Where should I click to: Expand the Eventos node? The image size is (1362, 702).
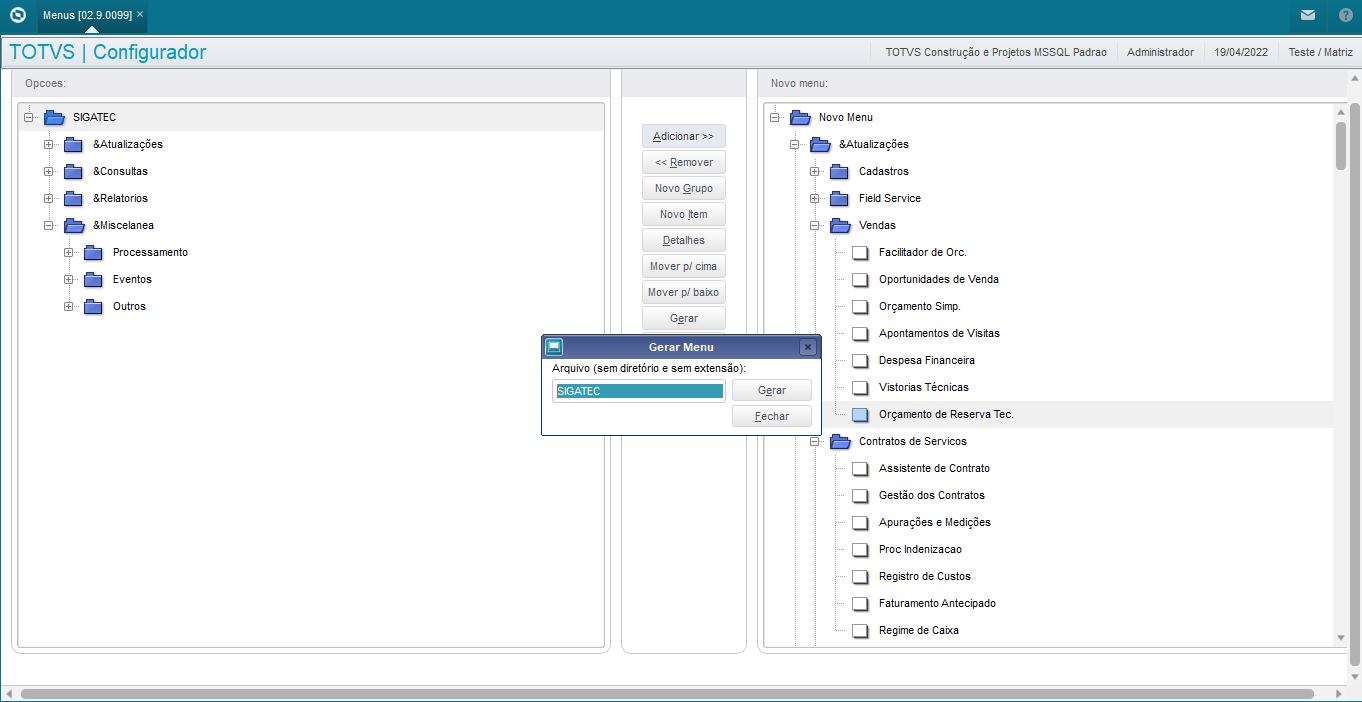pyautogui.click(x=69, y=279)
